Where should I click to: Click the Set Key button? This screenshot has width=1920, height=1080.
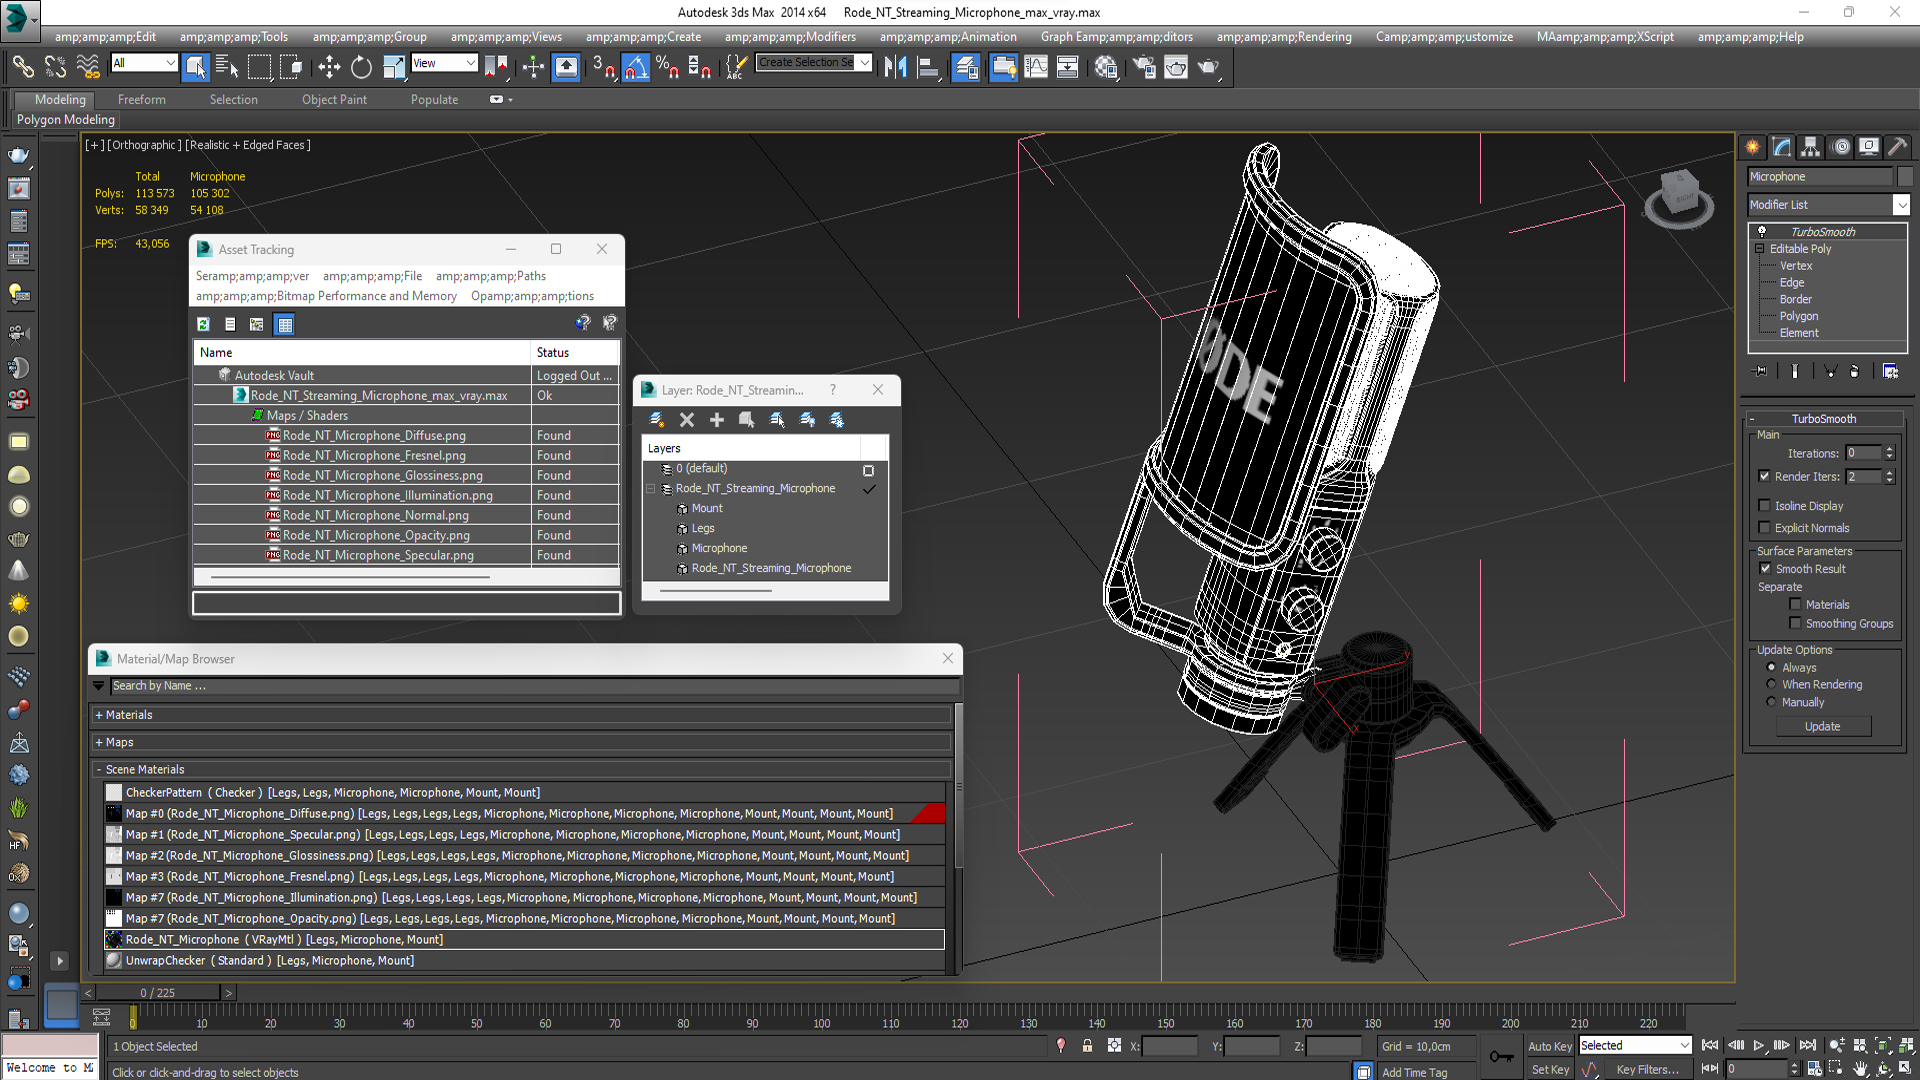1550,1070
